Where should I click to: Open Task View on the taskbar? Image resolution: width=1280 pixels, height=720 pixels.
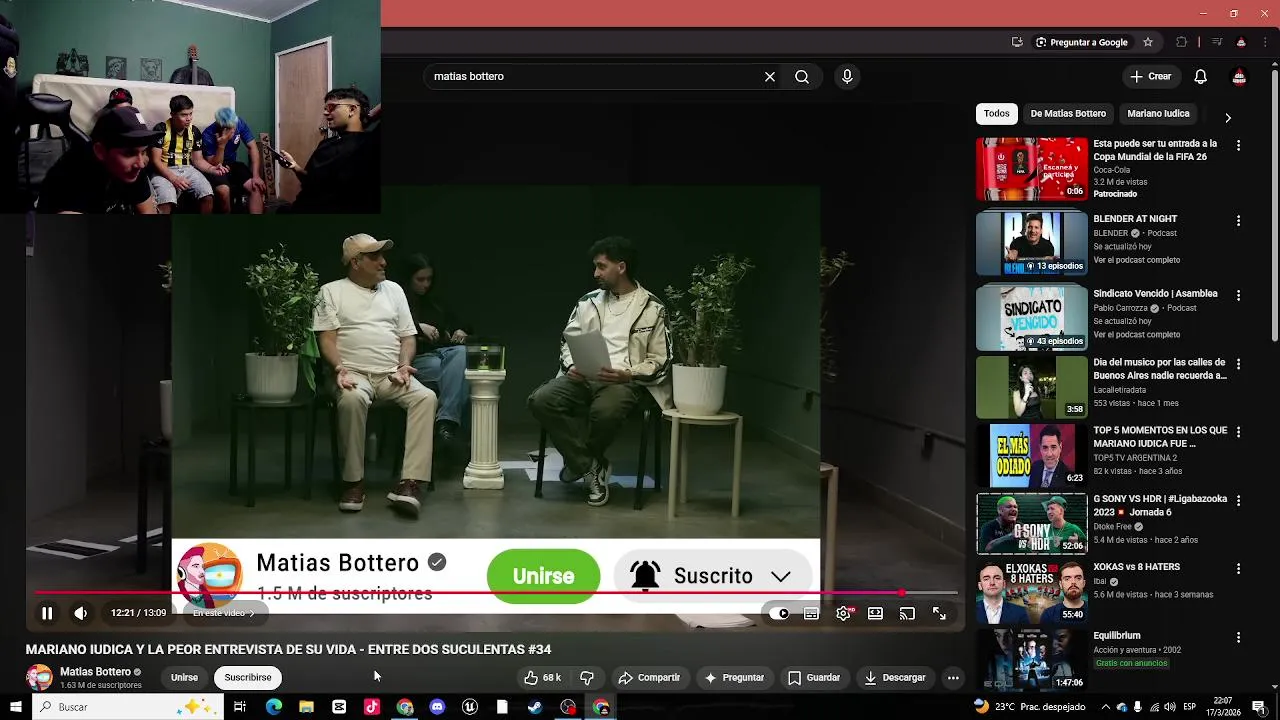[x=240, y=707]
